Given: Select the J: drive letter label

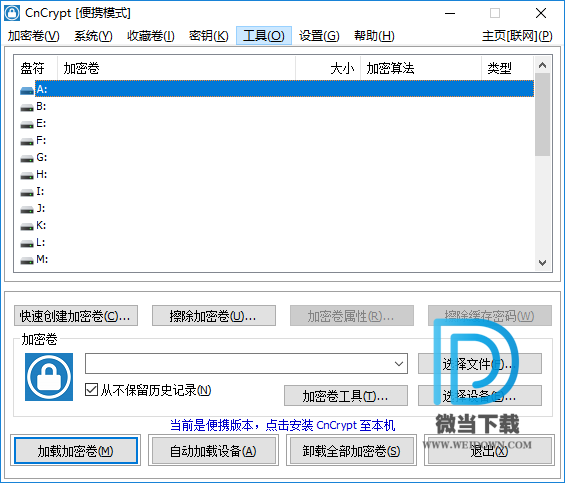Looking at the screenshot, I should pyautogui.click(x=41, y=208).
